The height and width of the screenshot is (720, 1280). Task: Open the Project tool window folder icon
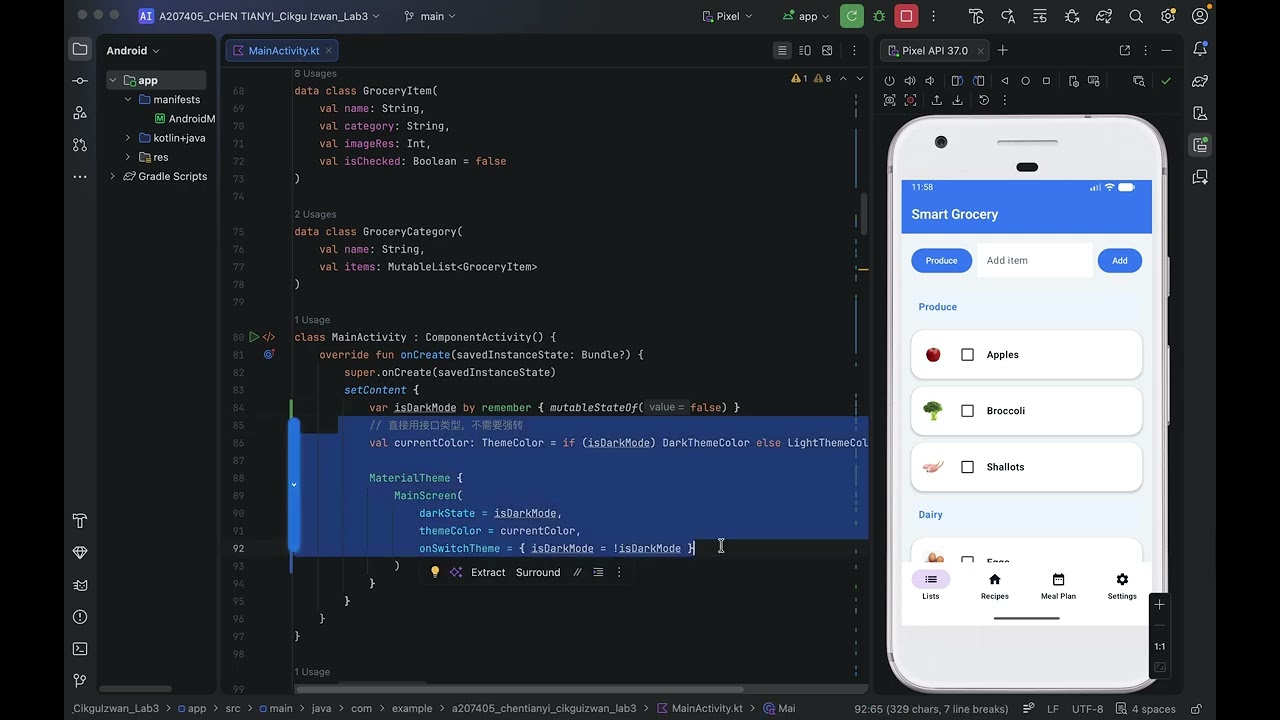(80, 49)
